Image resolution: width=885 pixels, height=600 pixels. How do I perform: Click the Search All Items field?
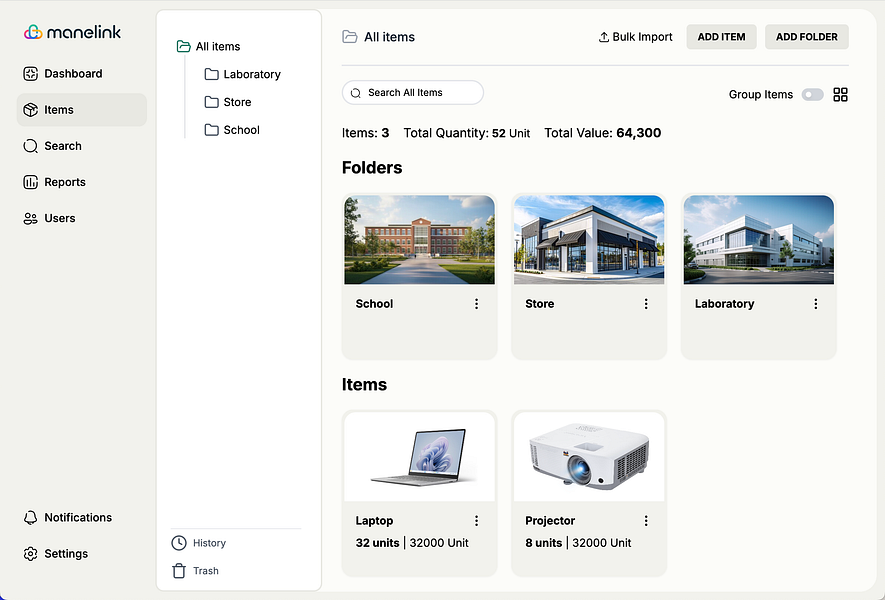click(x=413, y=93)
